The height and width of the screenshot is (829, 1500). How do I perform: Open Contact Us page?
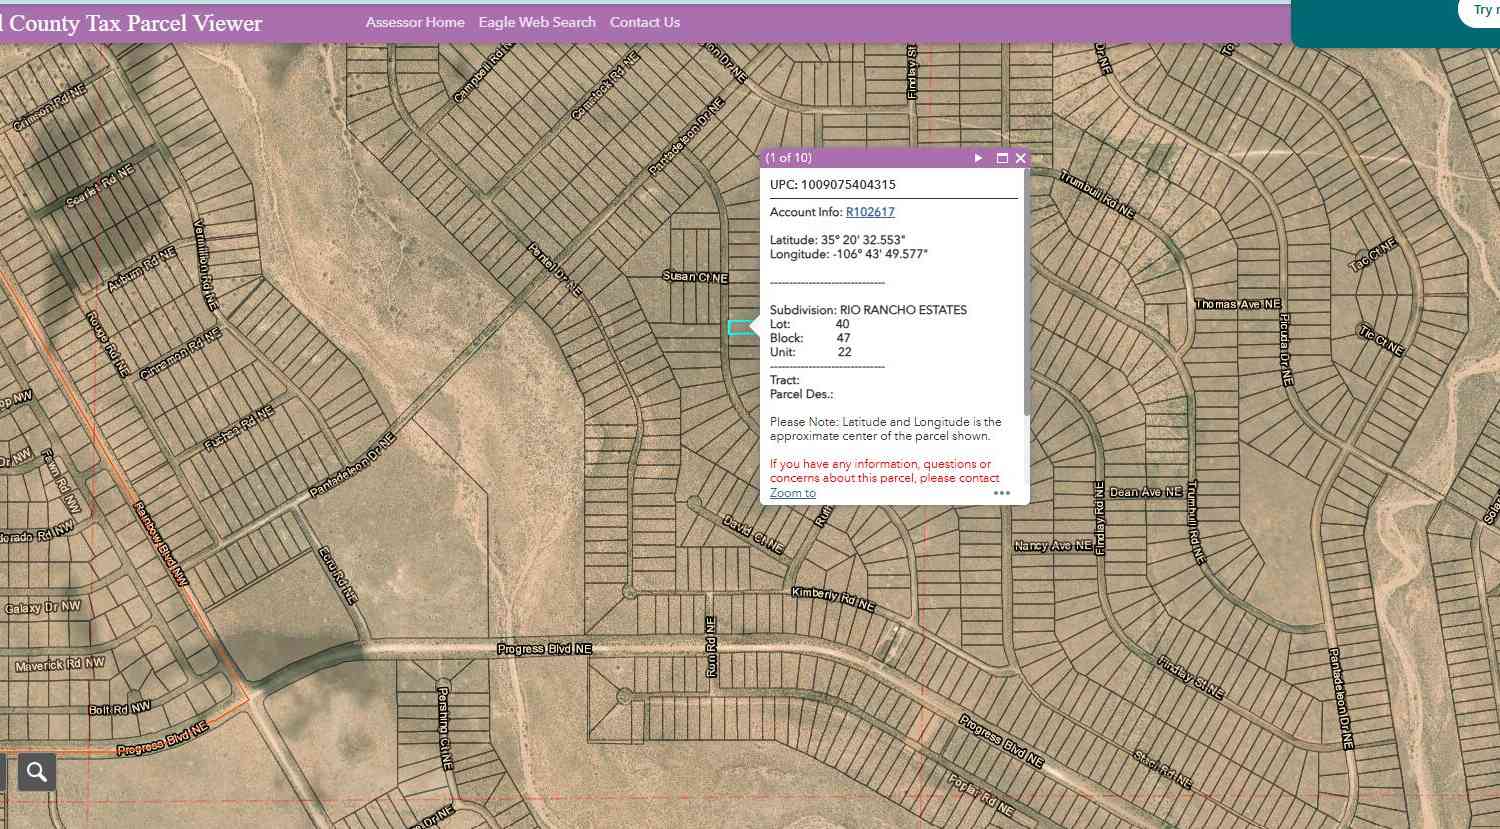pos(645,22)
